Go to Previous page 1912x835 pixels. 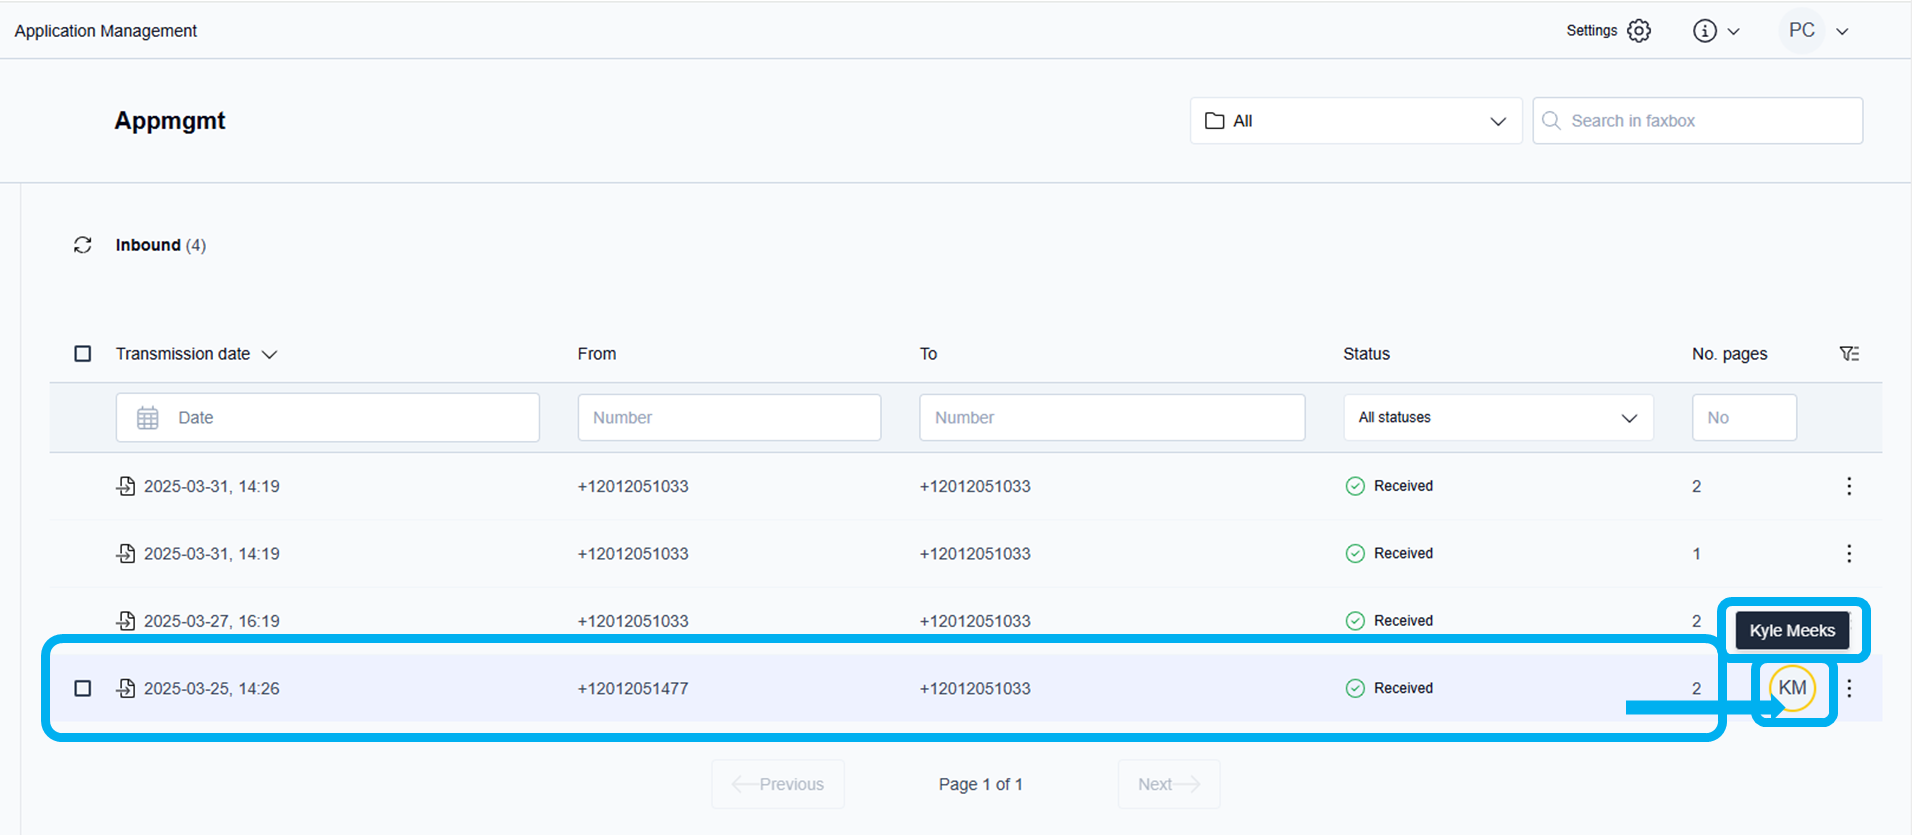pyautogui.click(x=778, y=784)
